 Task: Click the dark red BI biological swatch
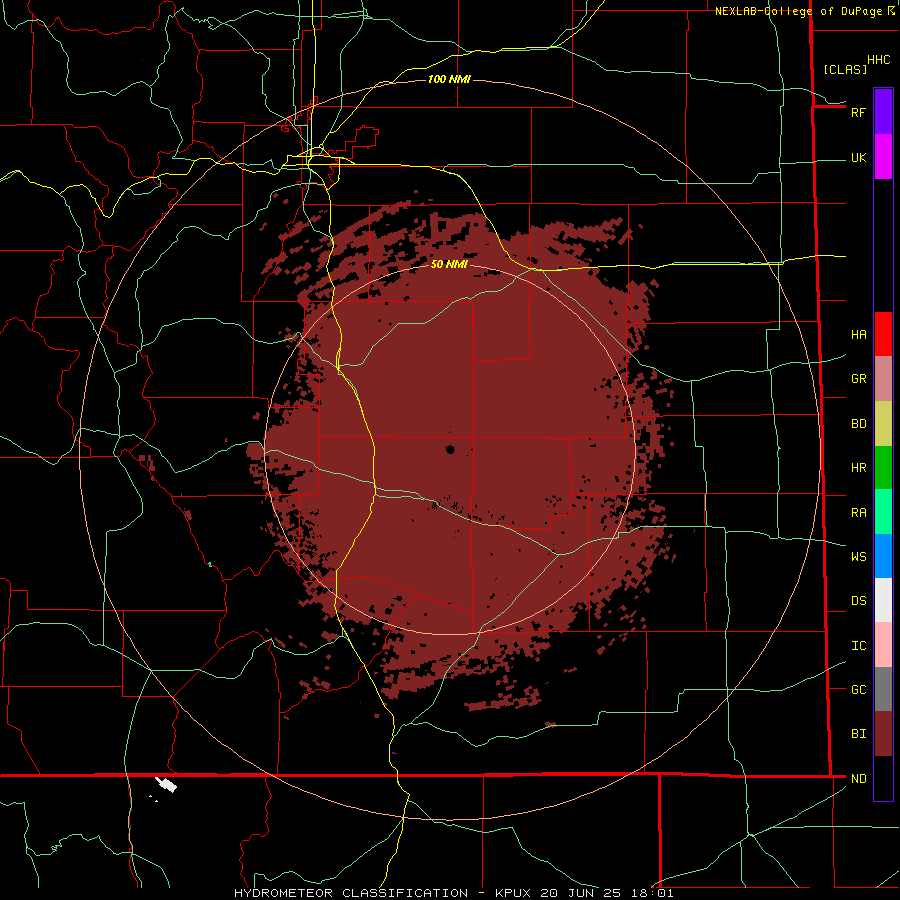(x=883, y=734)
